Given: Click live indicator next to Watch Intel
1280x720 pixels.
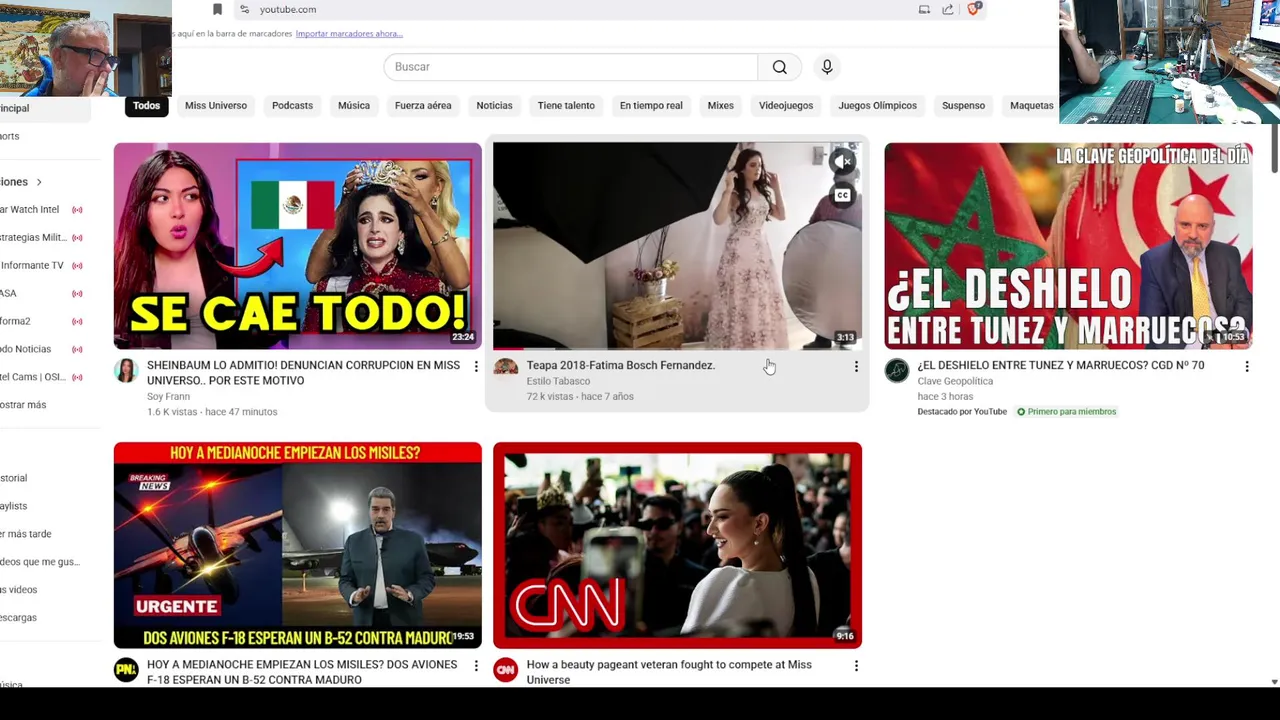Looking at the screenshot, I should 77,210.
